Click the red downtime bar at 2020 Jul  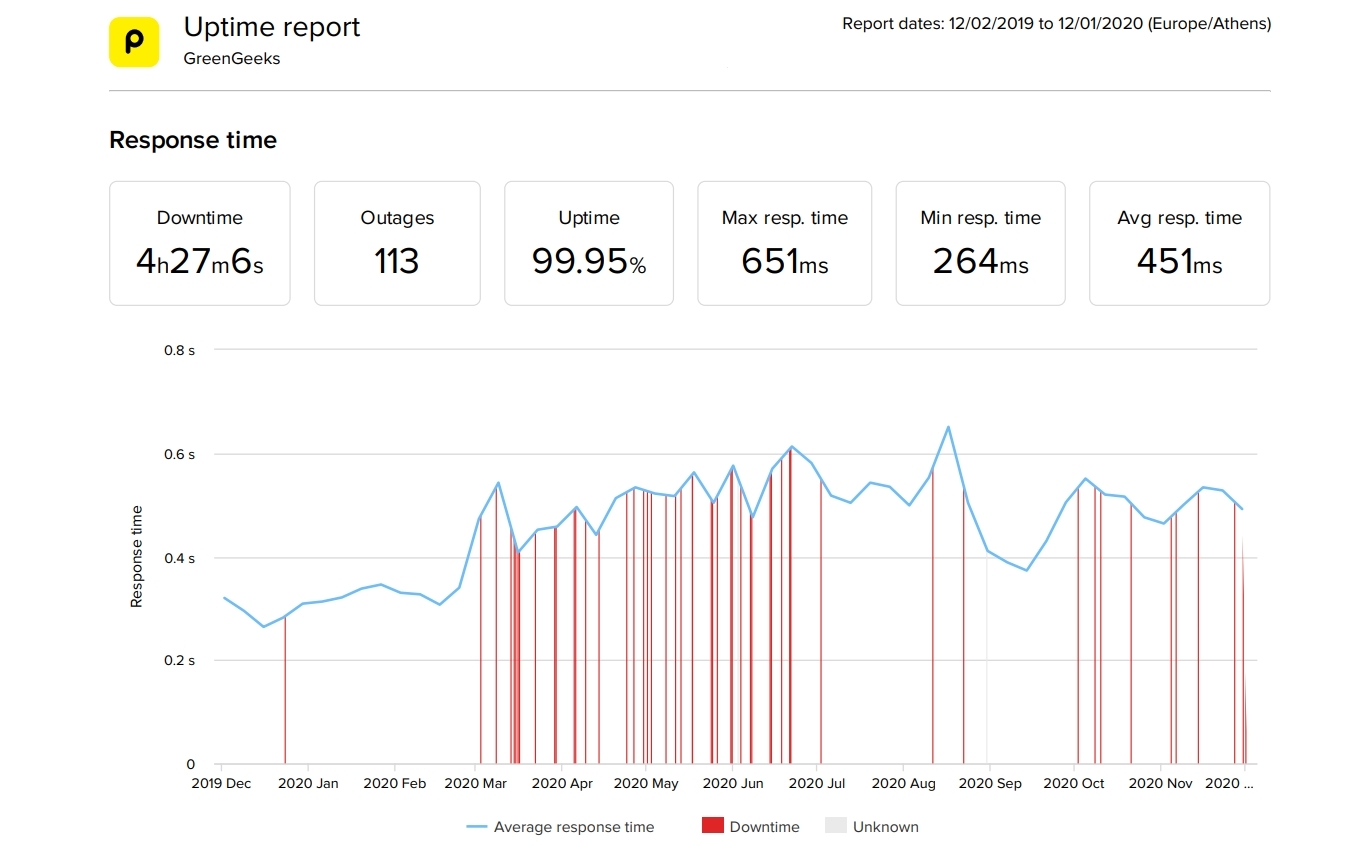tap(821, 622)
